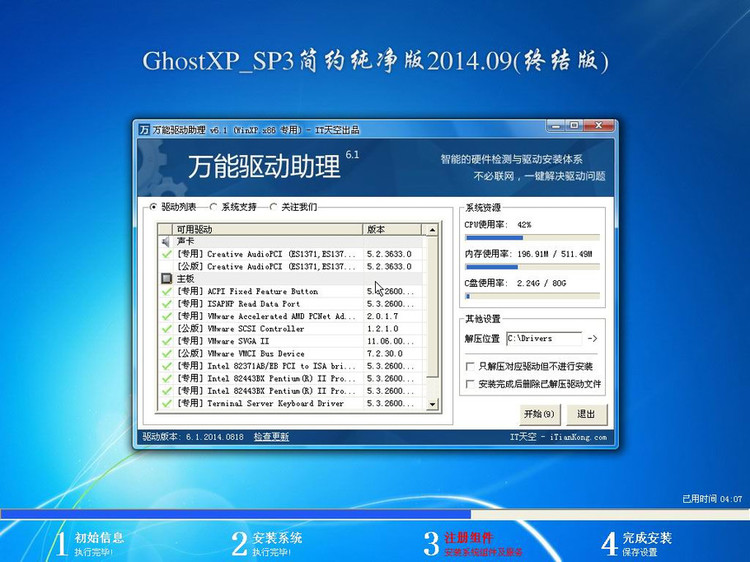Click step 4 完成安装 label
Viewport: 750px width, 562px height.
coord(647,538)
